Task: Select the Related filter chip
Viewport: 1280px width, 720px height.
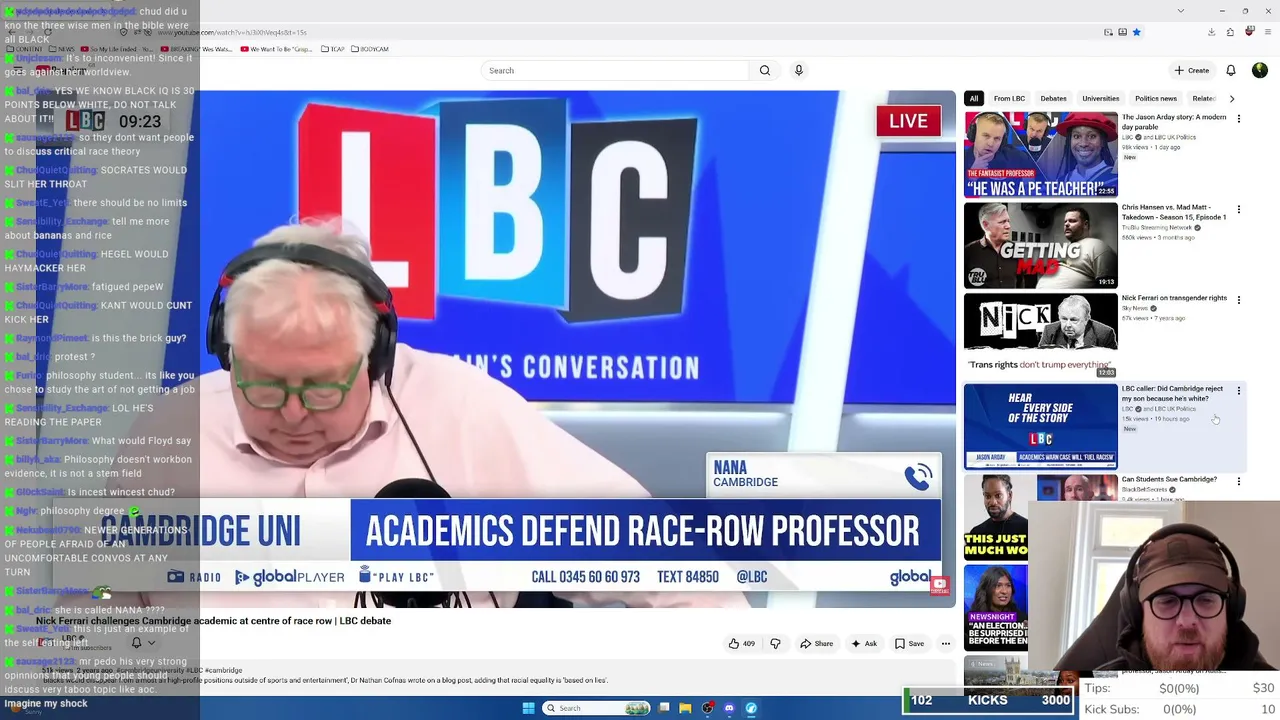Action: point(1203,99)
